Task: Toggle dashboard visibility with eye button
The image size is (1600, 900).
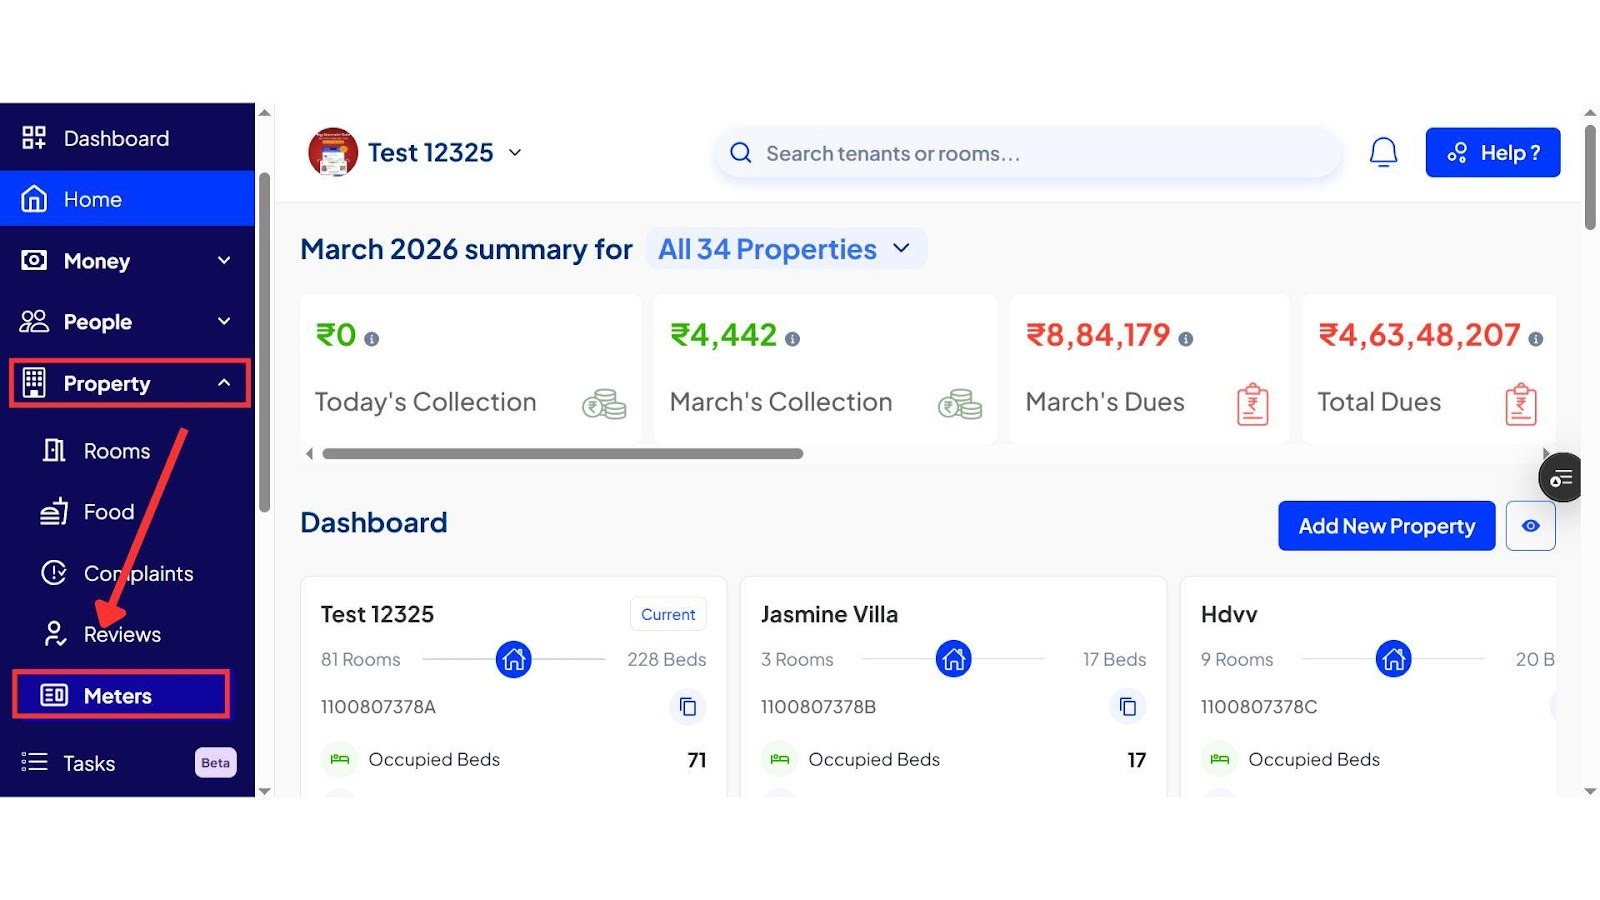Action: (1530, 526)
